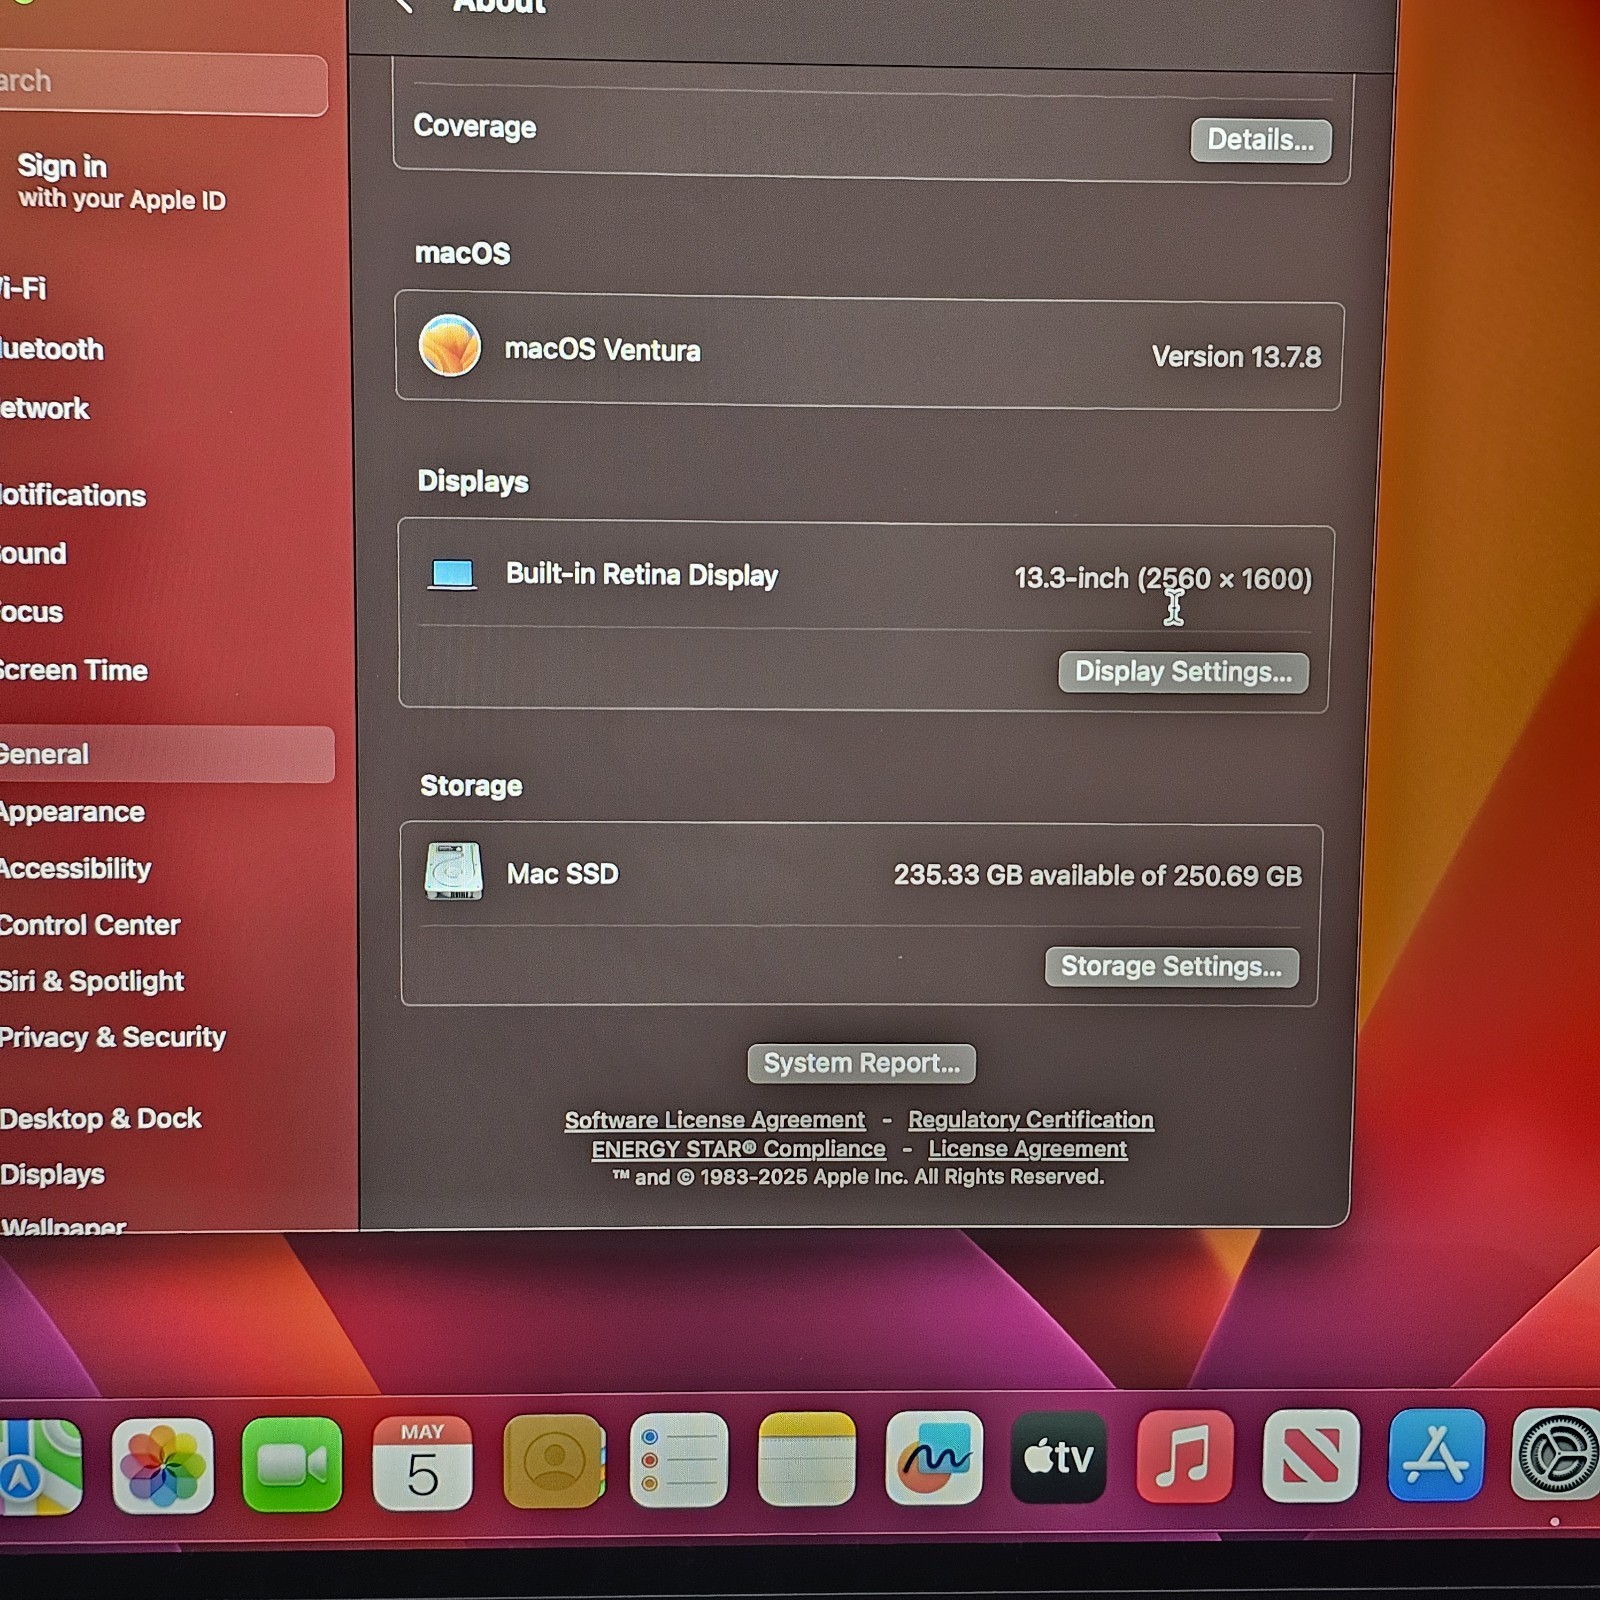Viewport: 1600px width, 1600px height.
Task: Select Accessibility in the sidebar
Action: [x=76, y=868]
